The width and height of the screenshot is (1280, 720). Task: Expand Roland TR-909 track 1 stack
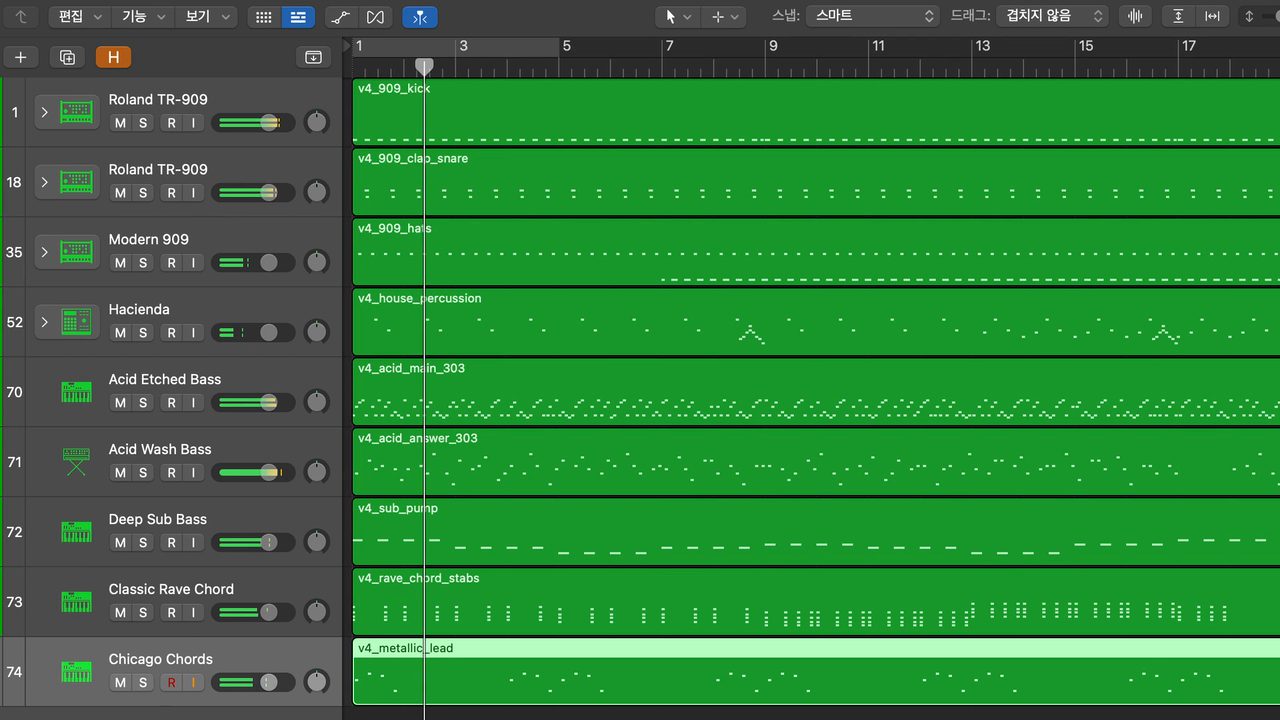click(x=44, y=112)
